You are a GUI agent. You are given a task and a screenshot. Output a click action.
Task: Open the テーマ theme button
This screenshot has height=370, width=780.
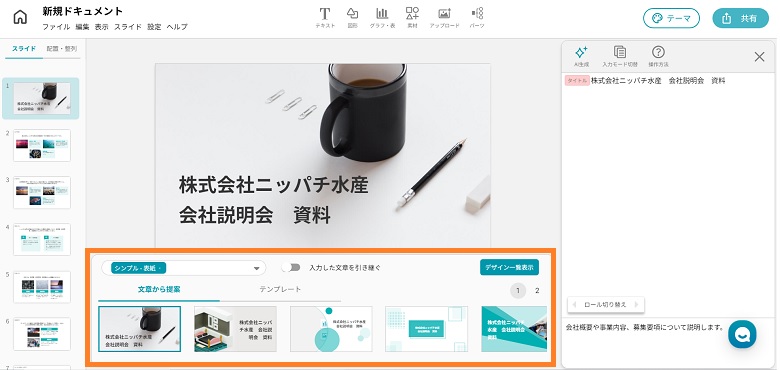tap(671, 18)
